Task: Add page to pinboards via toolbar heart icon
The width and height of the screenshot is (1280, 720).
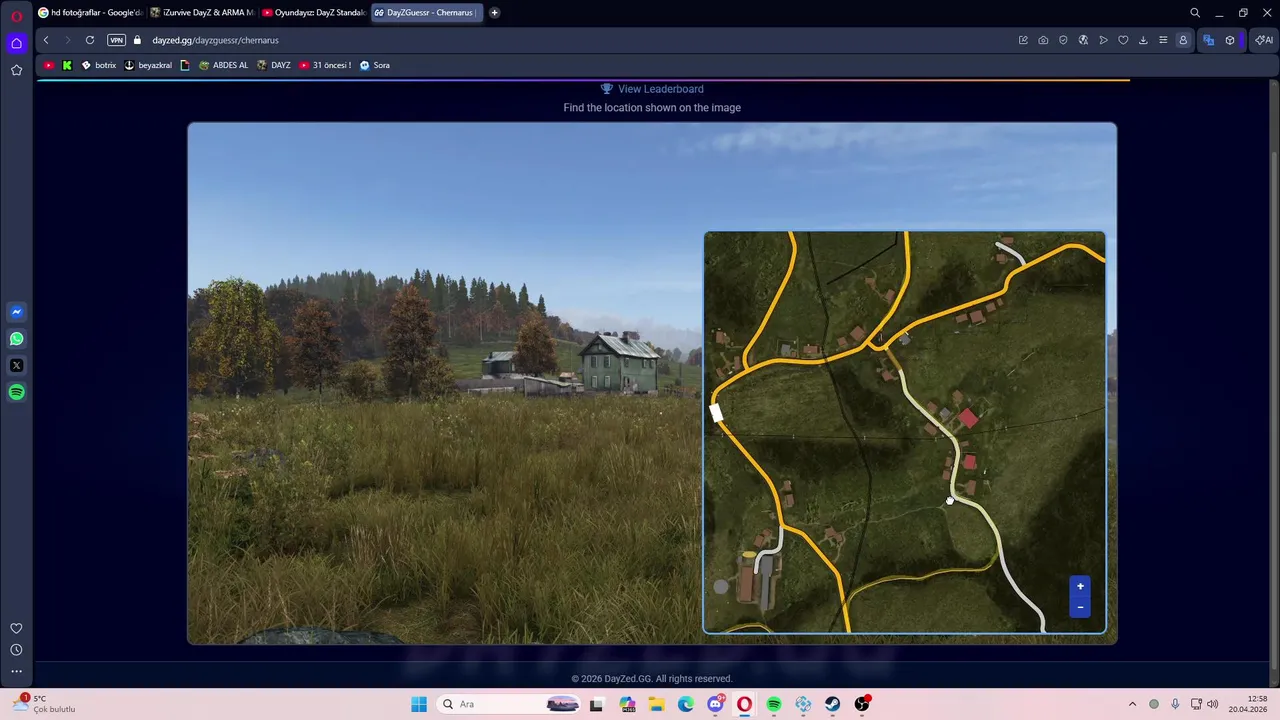Action: (1123, 40)
